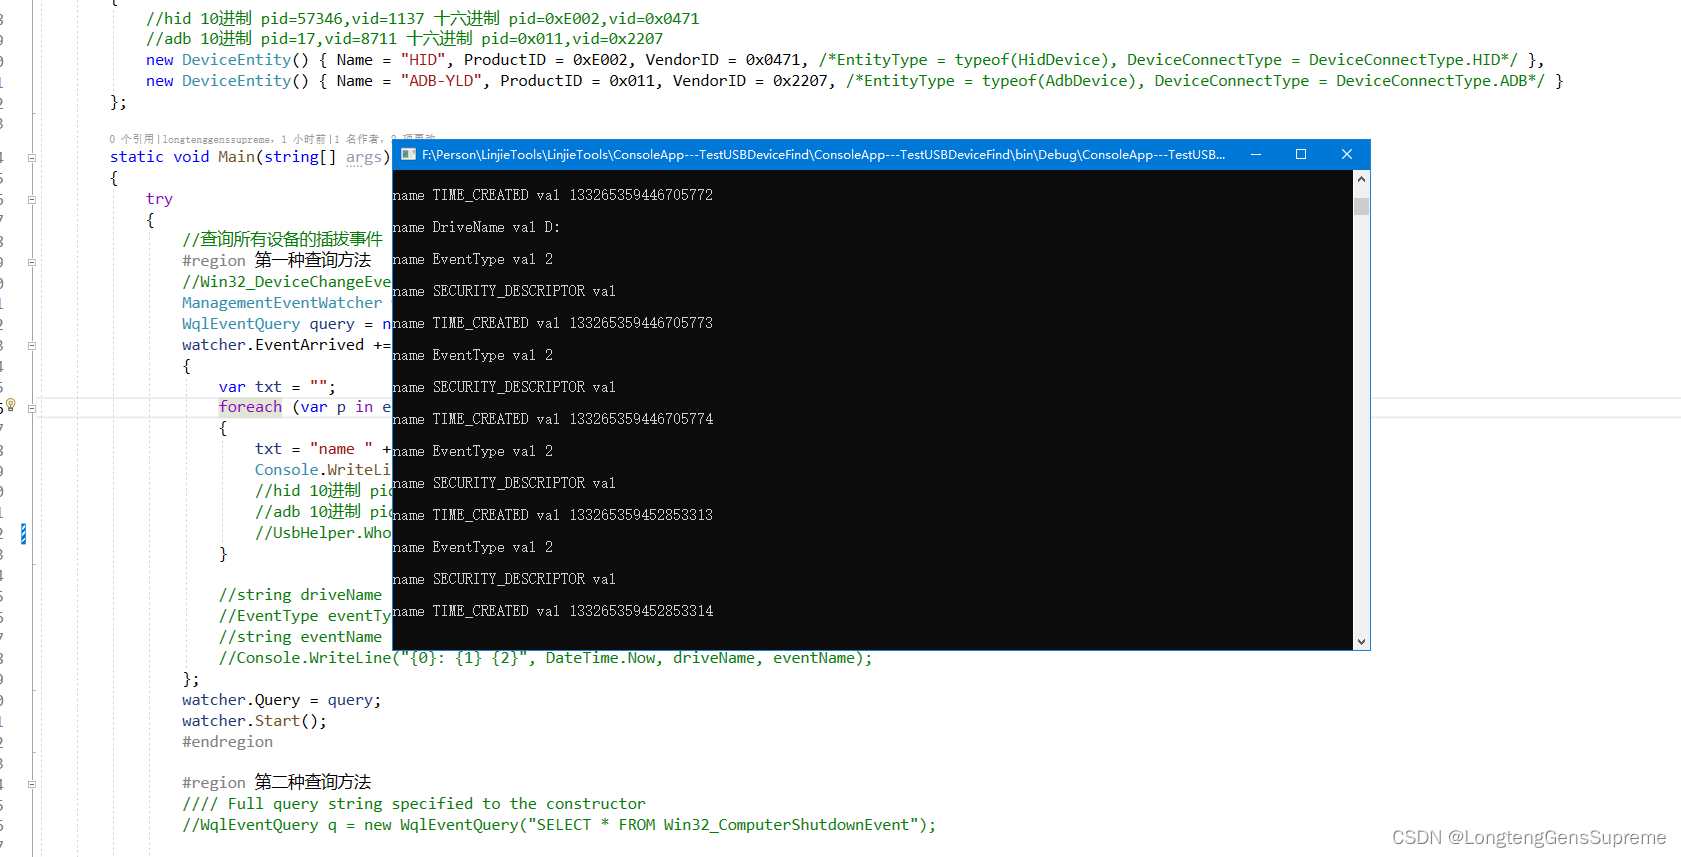Click the lightbulb quick actions icon

pos(10,405)
